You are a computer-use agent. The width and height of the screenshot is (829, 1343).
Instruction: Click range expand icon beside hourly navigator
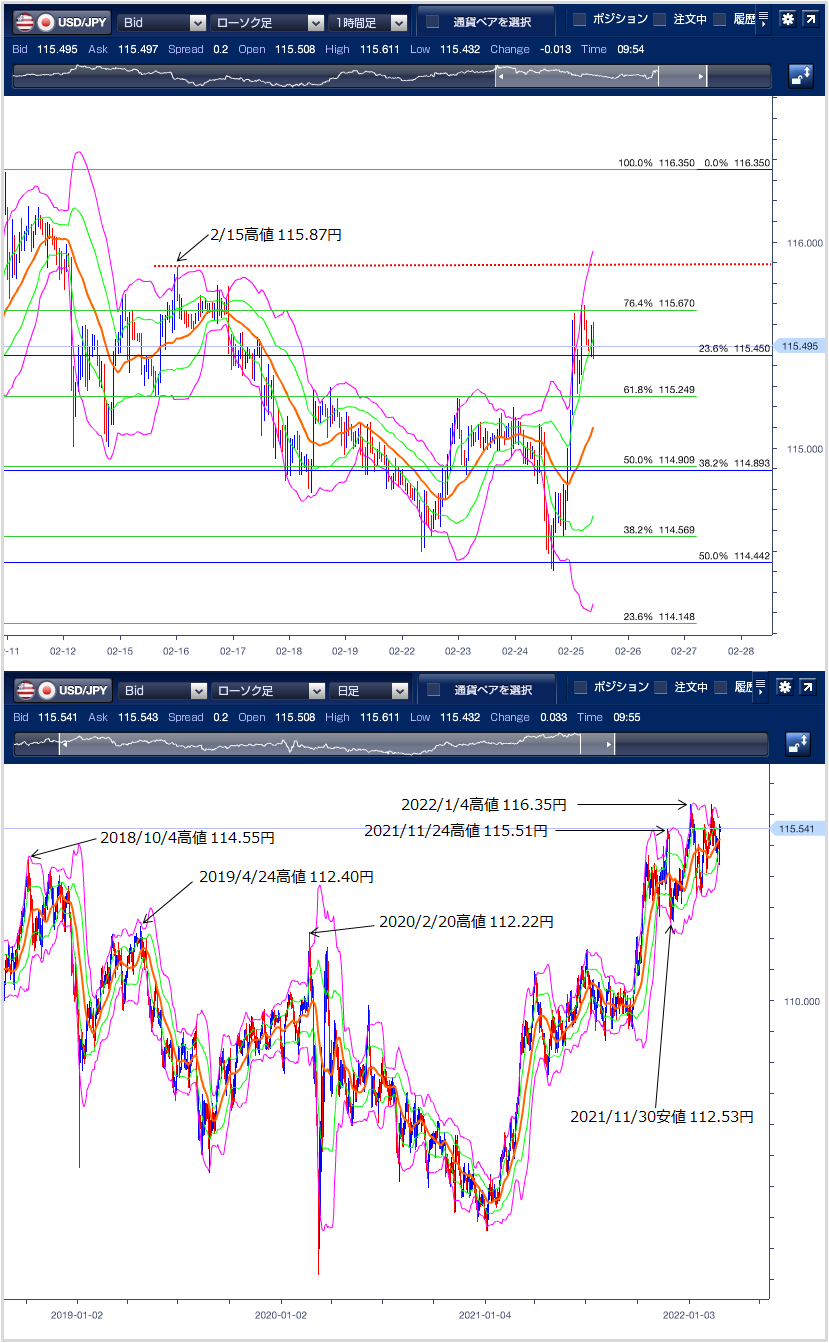[800, 75]
